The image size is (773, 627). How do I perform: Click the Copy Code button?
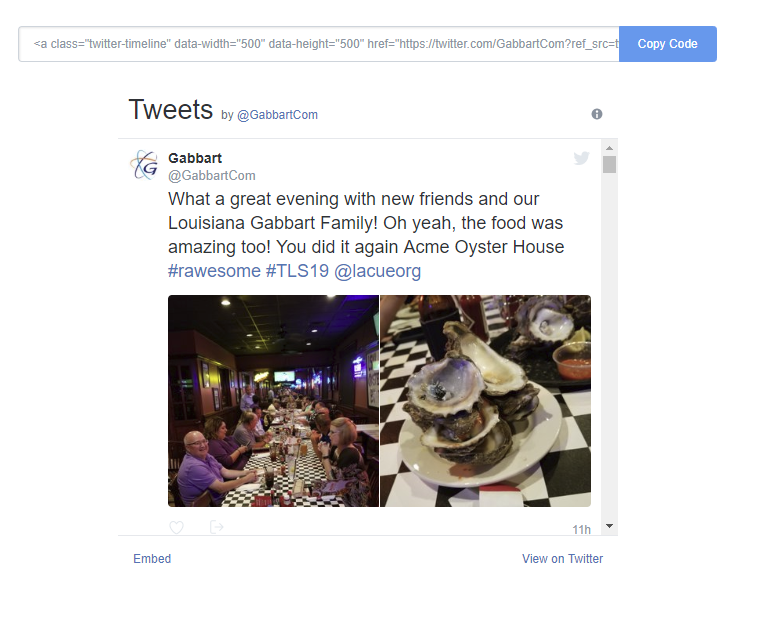tap(668, 44)
